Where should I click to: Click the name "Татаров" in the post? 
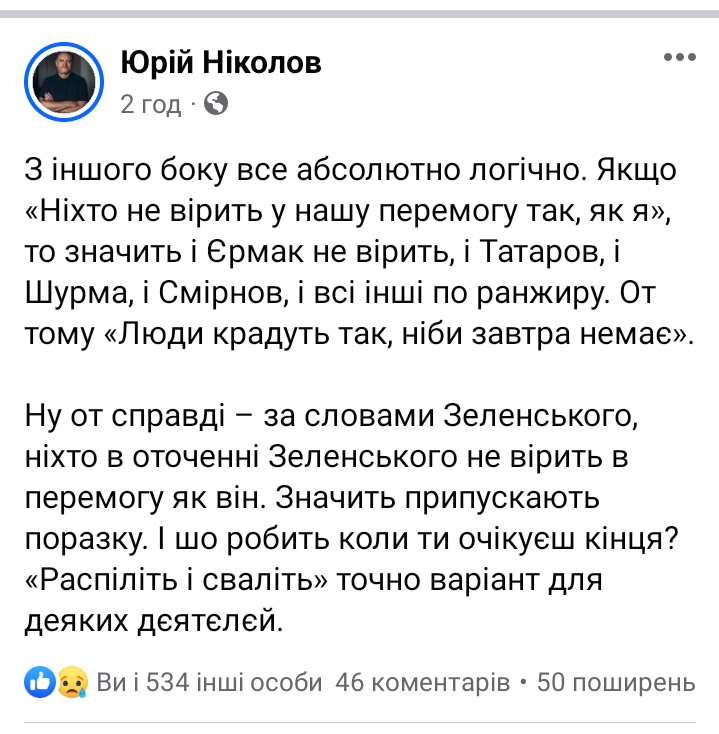pos(540,252)
